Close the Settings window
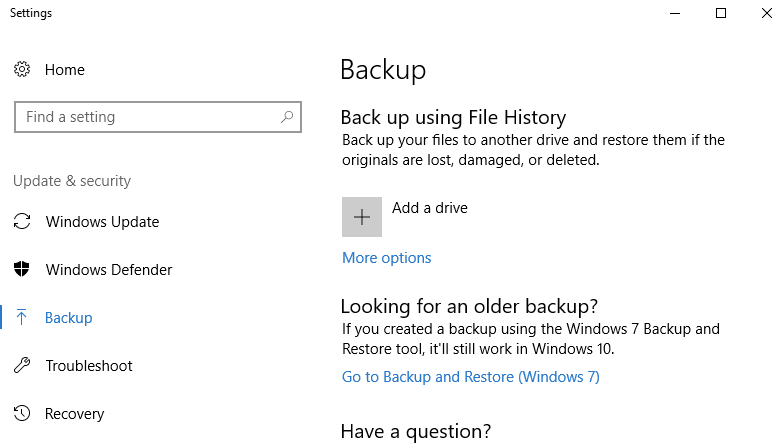The width and height of the screenshot is (782, 444). (x=767, y=13)
